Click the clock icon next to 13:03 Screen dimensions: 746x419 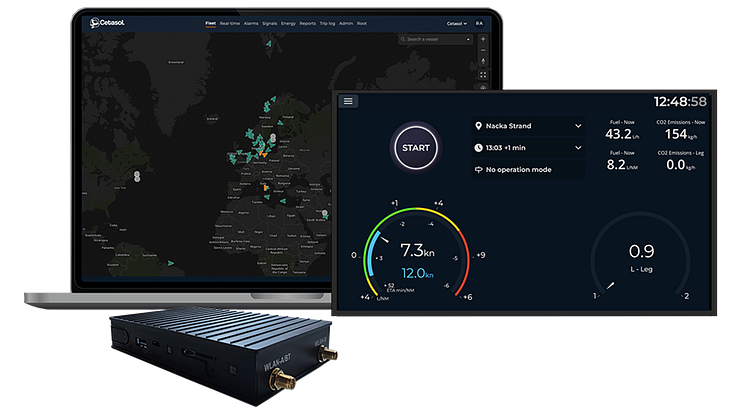pos(477,148)
